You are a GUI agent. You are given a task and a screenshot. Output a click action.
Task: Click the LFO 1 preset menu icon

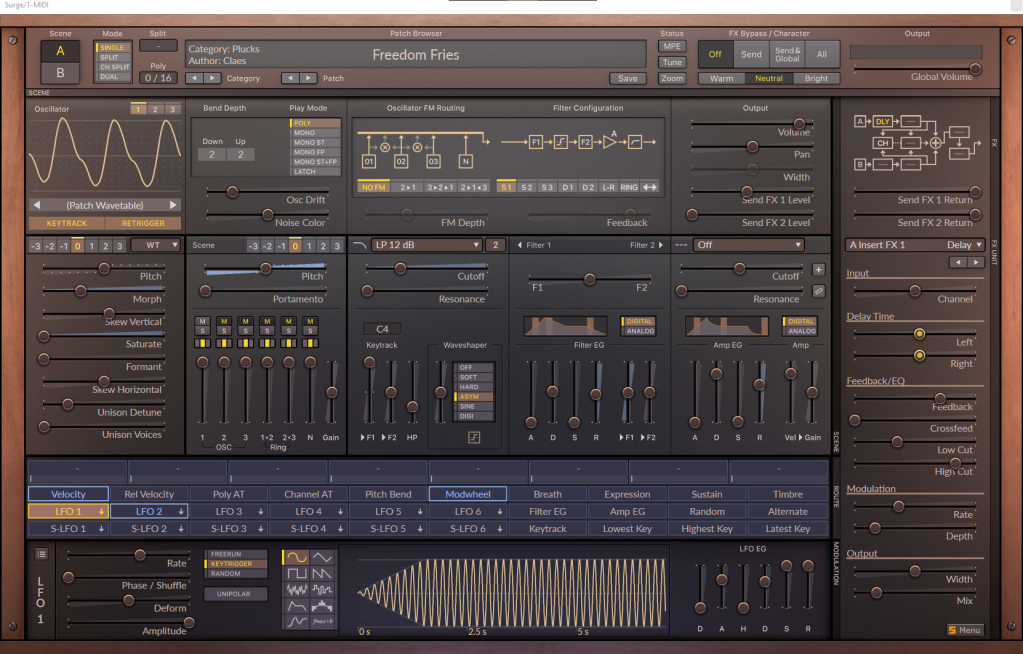pyautogui.click(x=41, y=553)
